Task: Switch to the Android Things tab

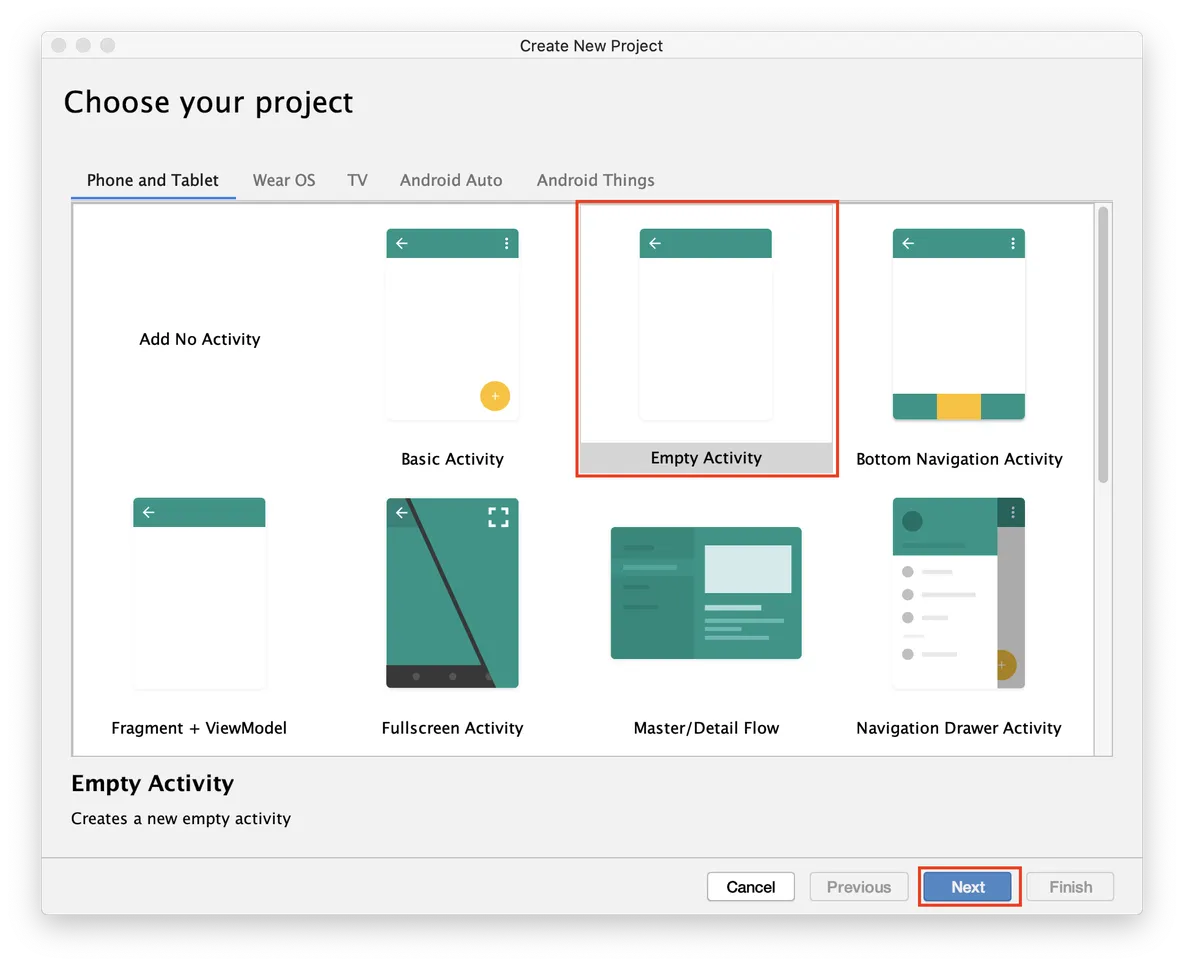Action: tap(596, 180)
